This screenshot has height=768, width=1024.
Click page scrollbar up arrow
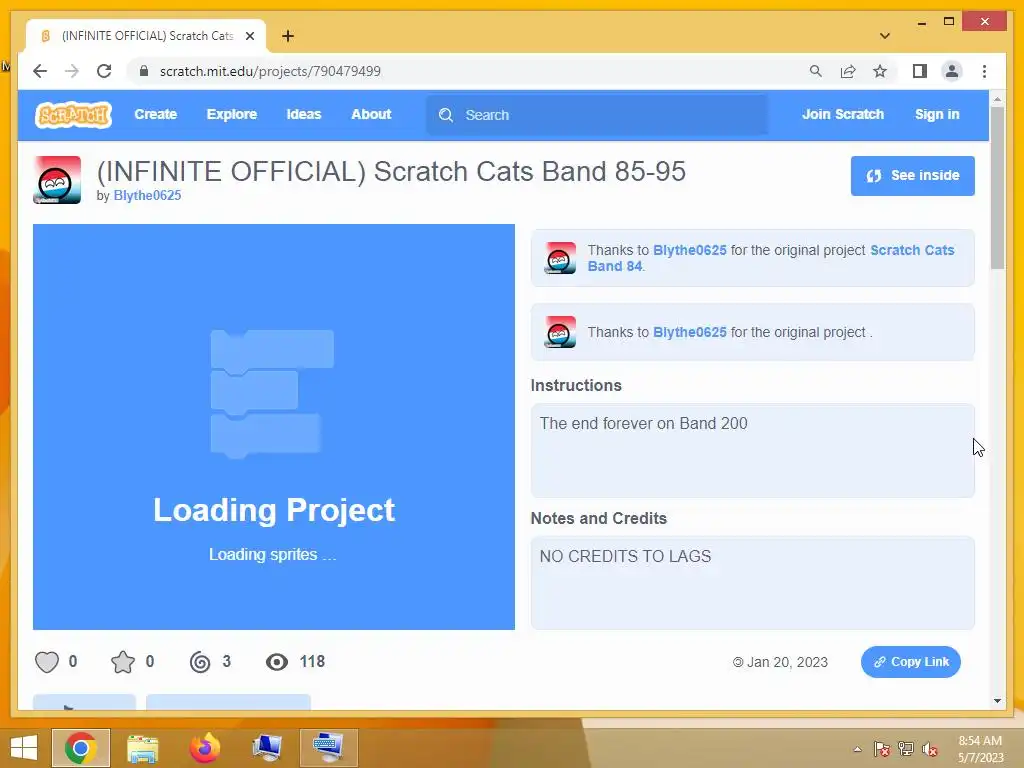pos(997,99)
